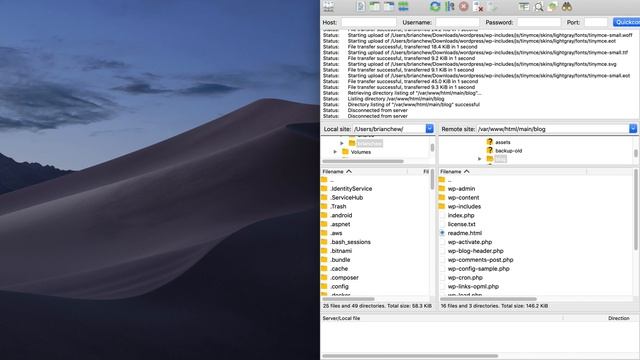Toggle the message log display icon
The height and width of the screenshot is (360, 640).
(360, 7)
